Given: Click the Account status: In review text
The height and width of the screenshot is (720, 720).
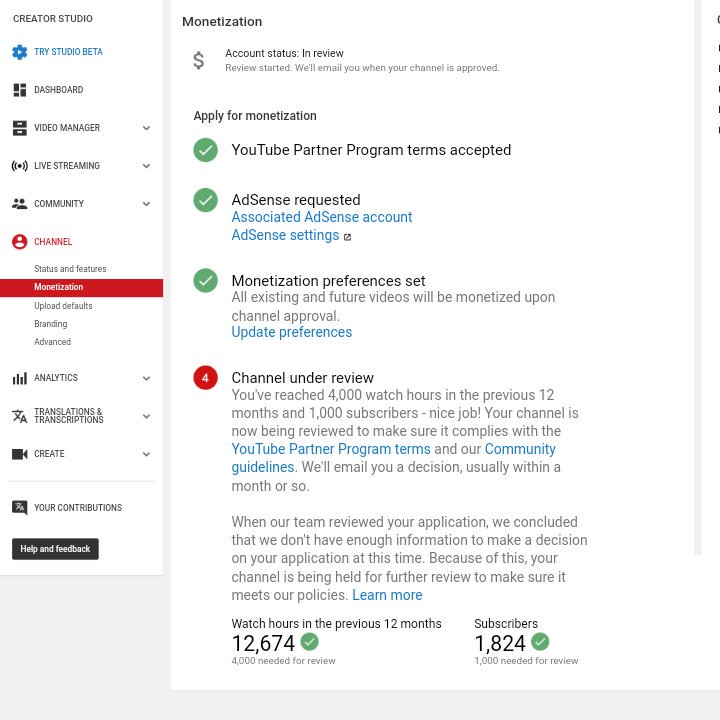Looking at the screenshot, I should click(x=284, y=53).
